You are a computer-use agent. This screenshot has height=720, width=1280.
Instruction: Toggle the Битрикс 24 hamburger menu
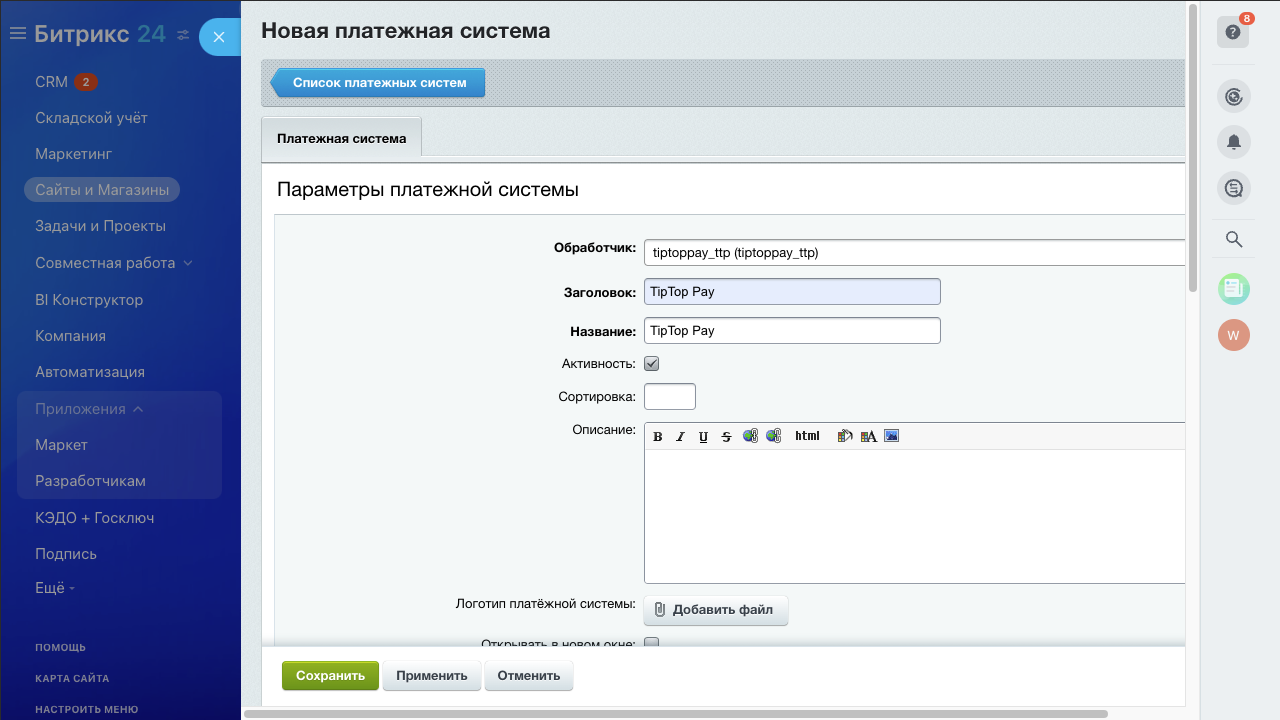(17, 34)
